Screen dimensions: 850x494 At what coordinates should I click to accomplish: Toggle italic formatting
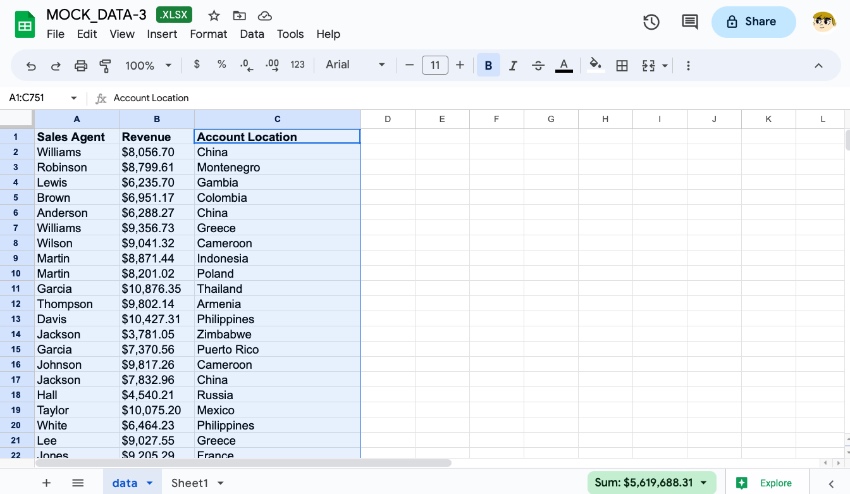513,66
